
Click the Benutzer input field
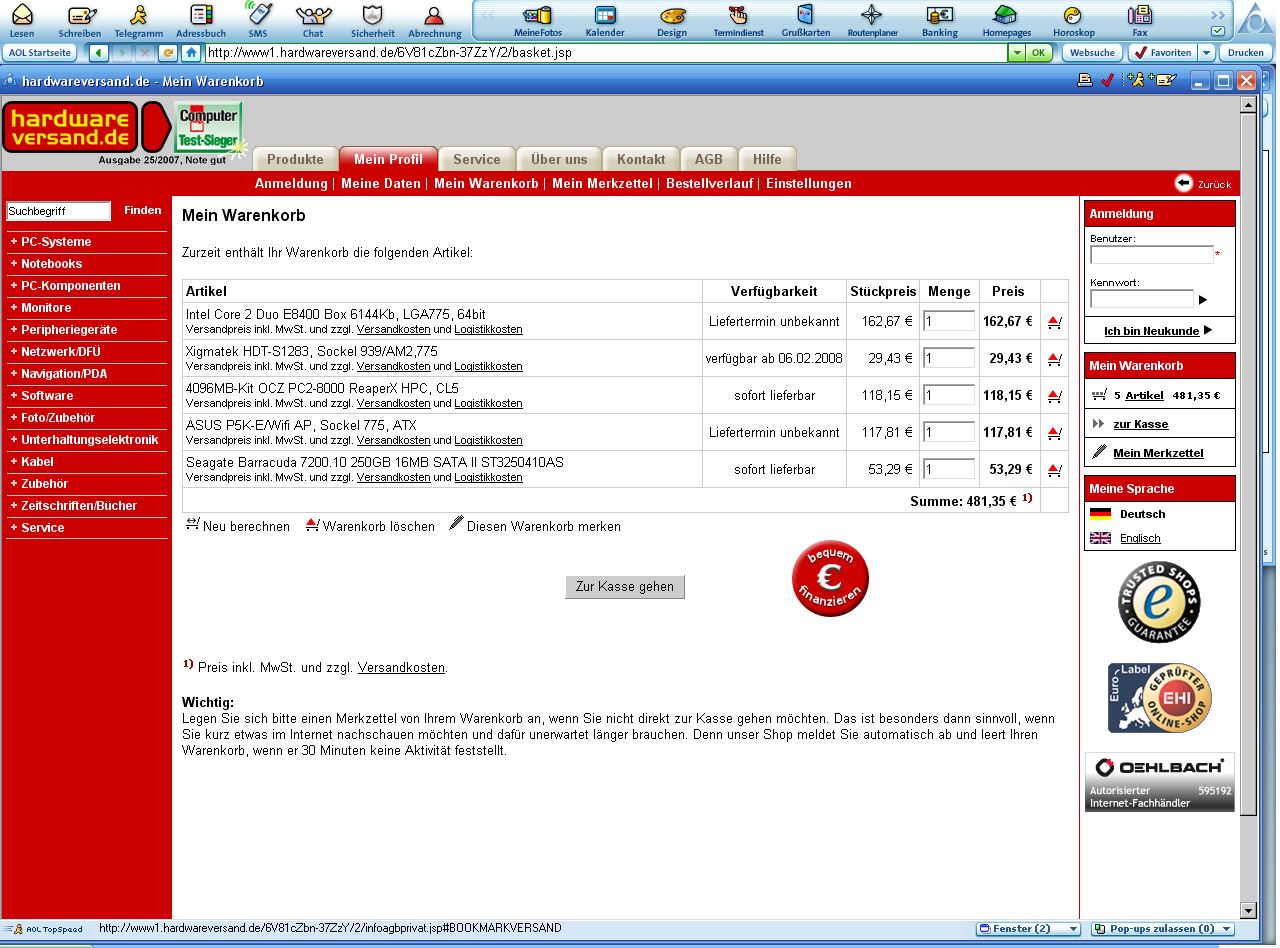tap(1152, 255)
